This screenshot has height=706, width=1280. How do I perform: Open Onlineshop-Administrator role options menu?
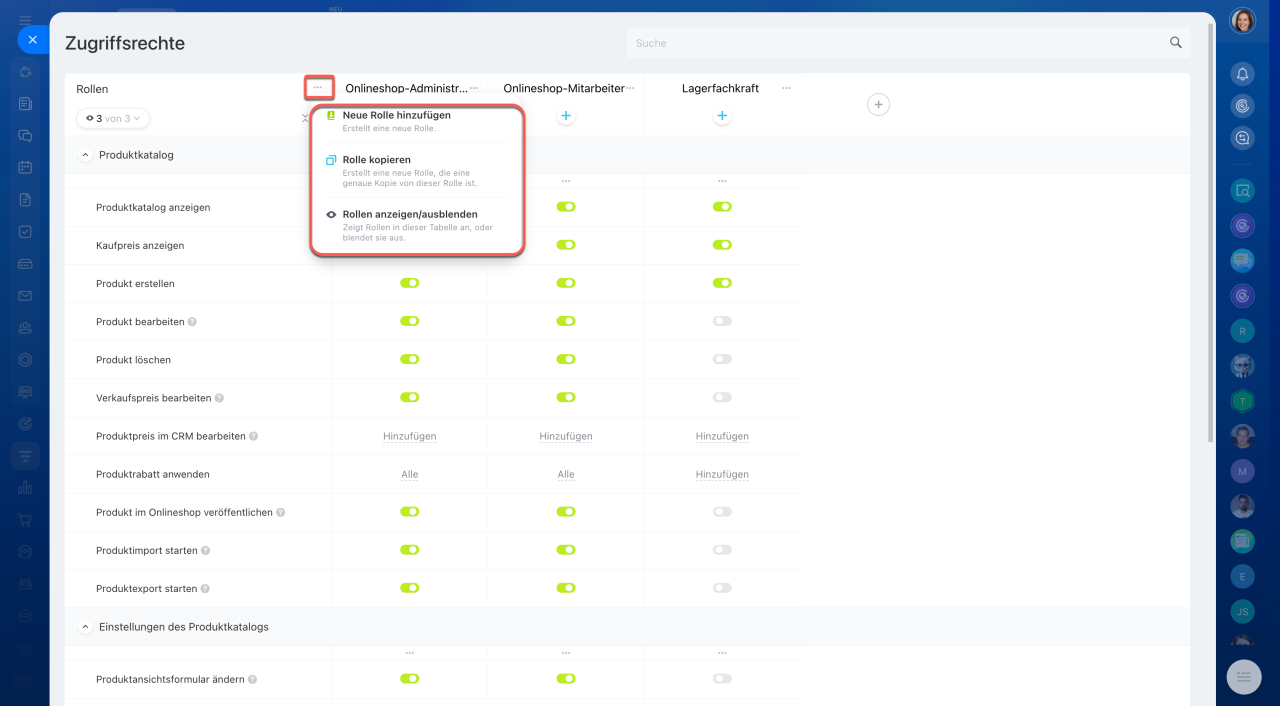(x=474, y=88)
